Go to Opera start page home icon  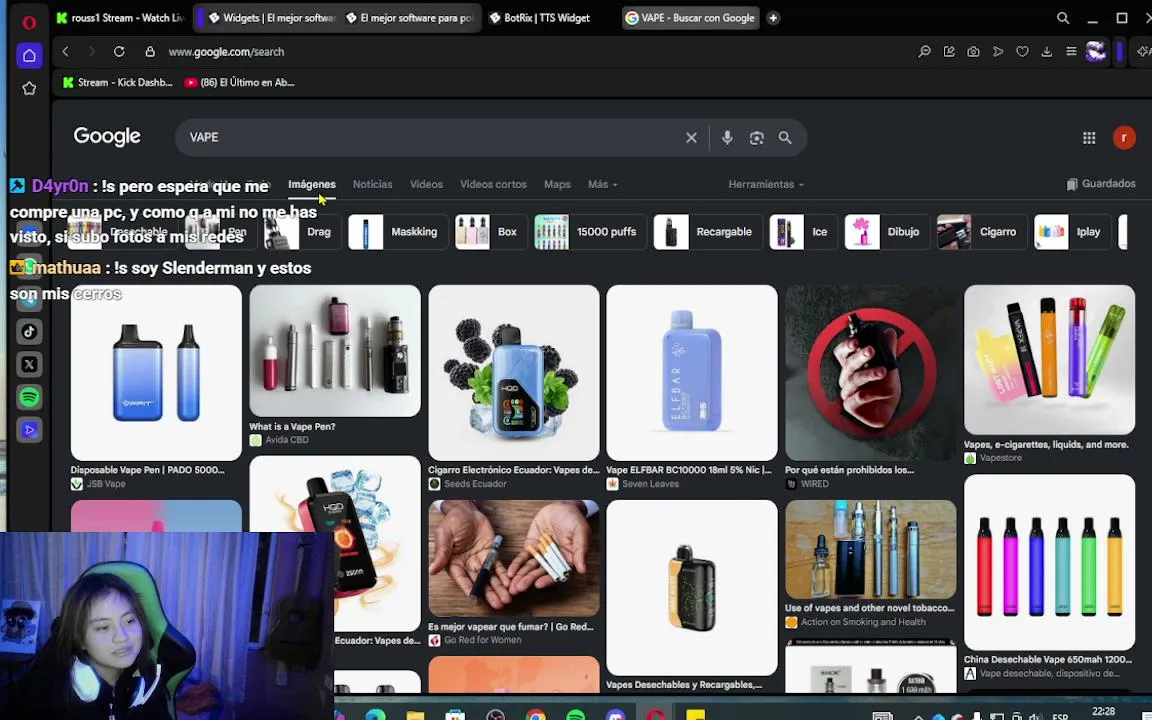pyautogui.click(x=29, y=55)
